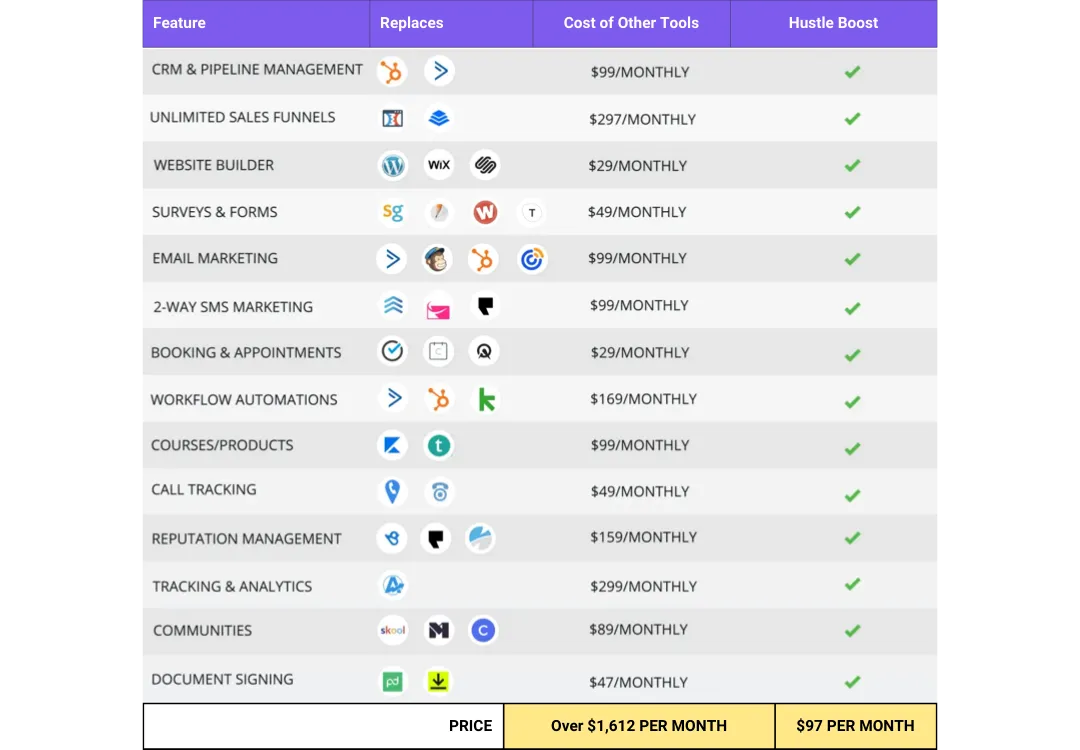Click the green 'pd' logo in Document Signing

[393, 682]
